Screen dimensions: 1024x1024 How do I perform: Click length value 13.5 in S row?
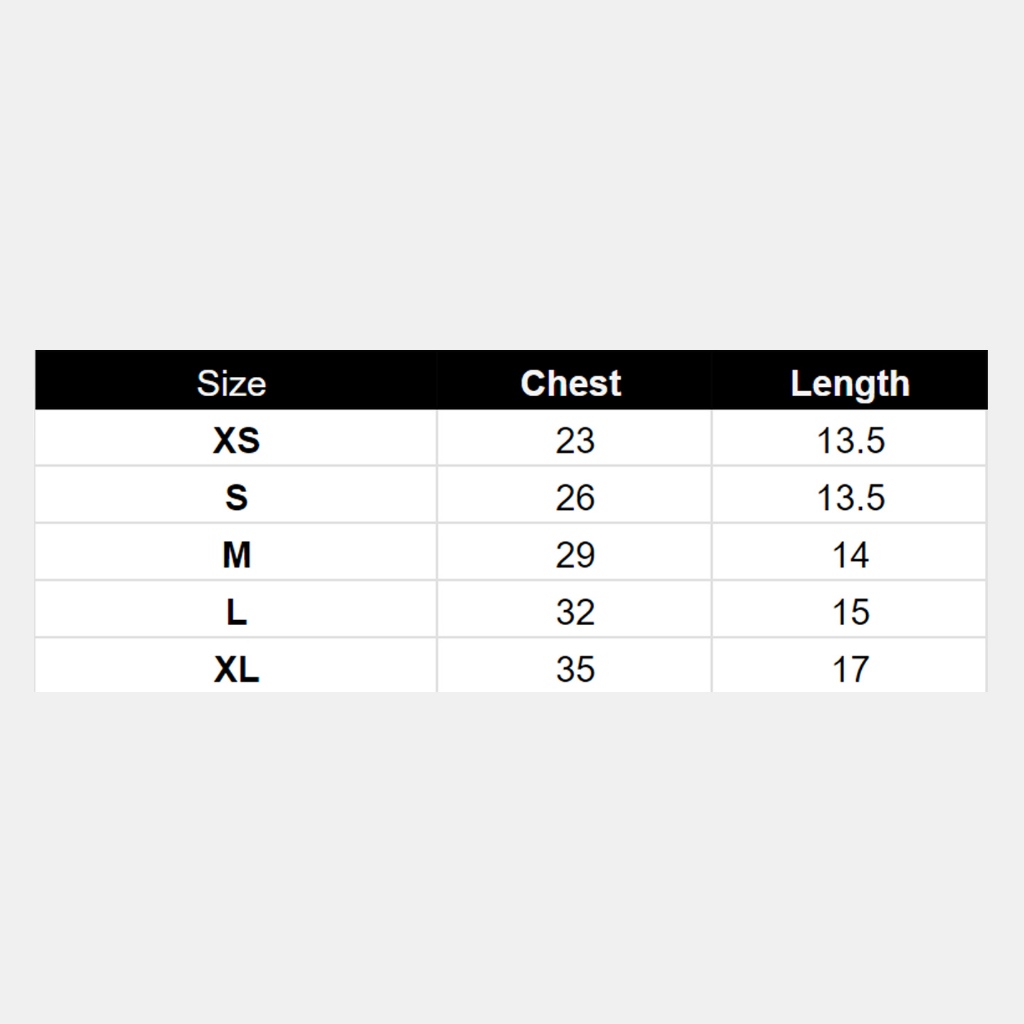coord(850,496)
